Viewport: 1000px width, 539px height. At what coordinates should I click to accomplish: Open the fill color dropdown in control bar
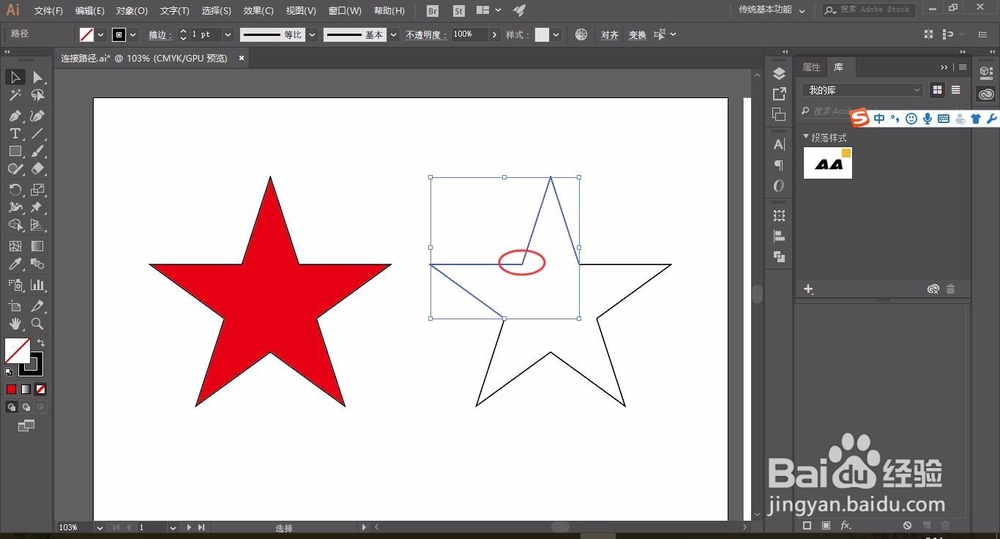coord(101,34)
